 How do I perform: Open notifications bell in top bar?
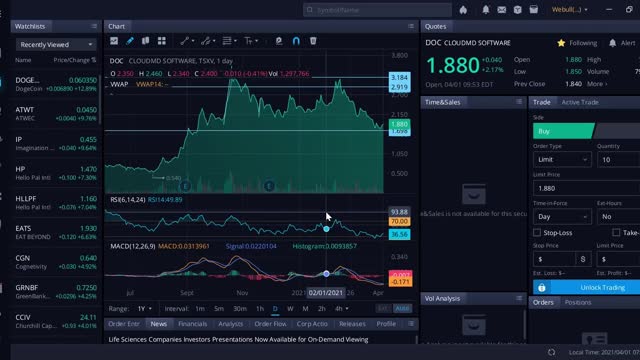coord(486,9)
